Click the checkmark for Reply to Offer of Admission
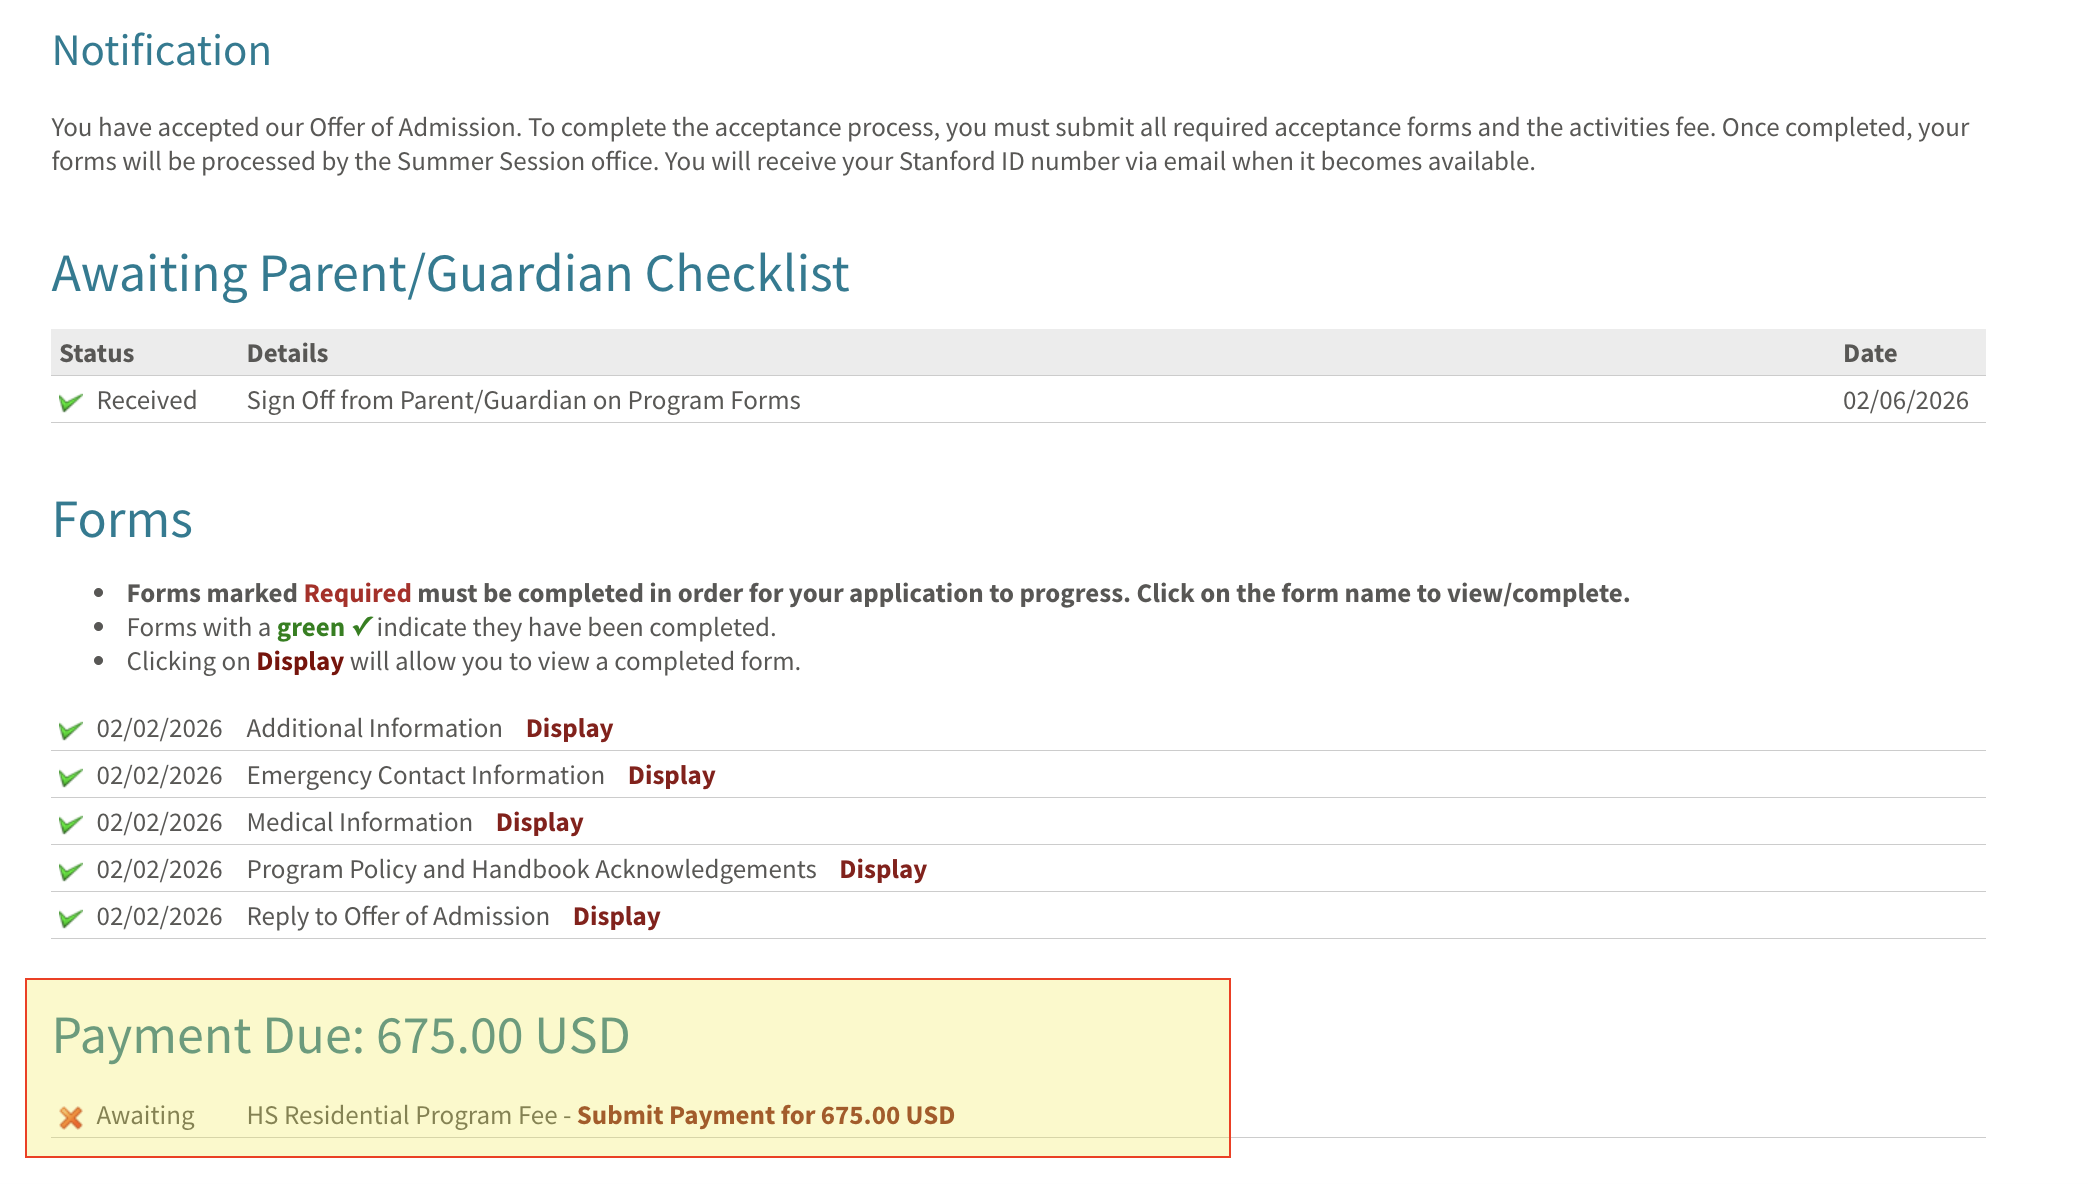The height and width of the screenshot is (1184, 2088). [70, 918]
